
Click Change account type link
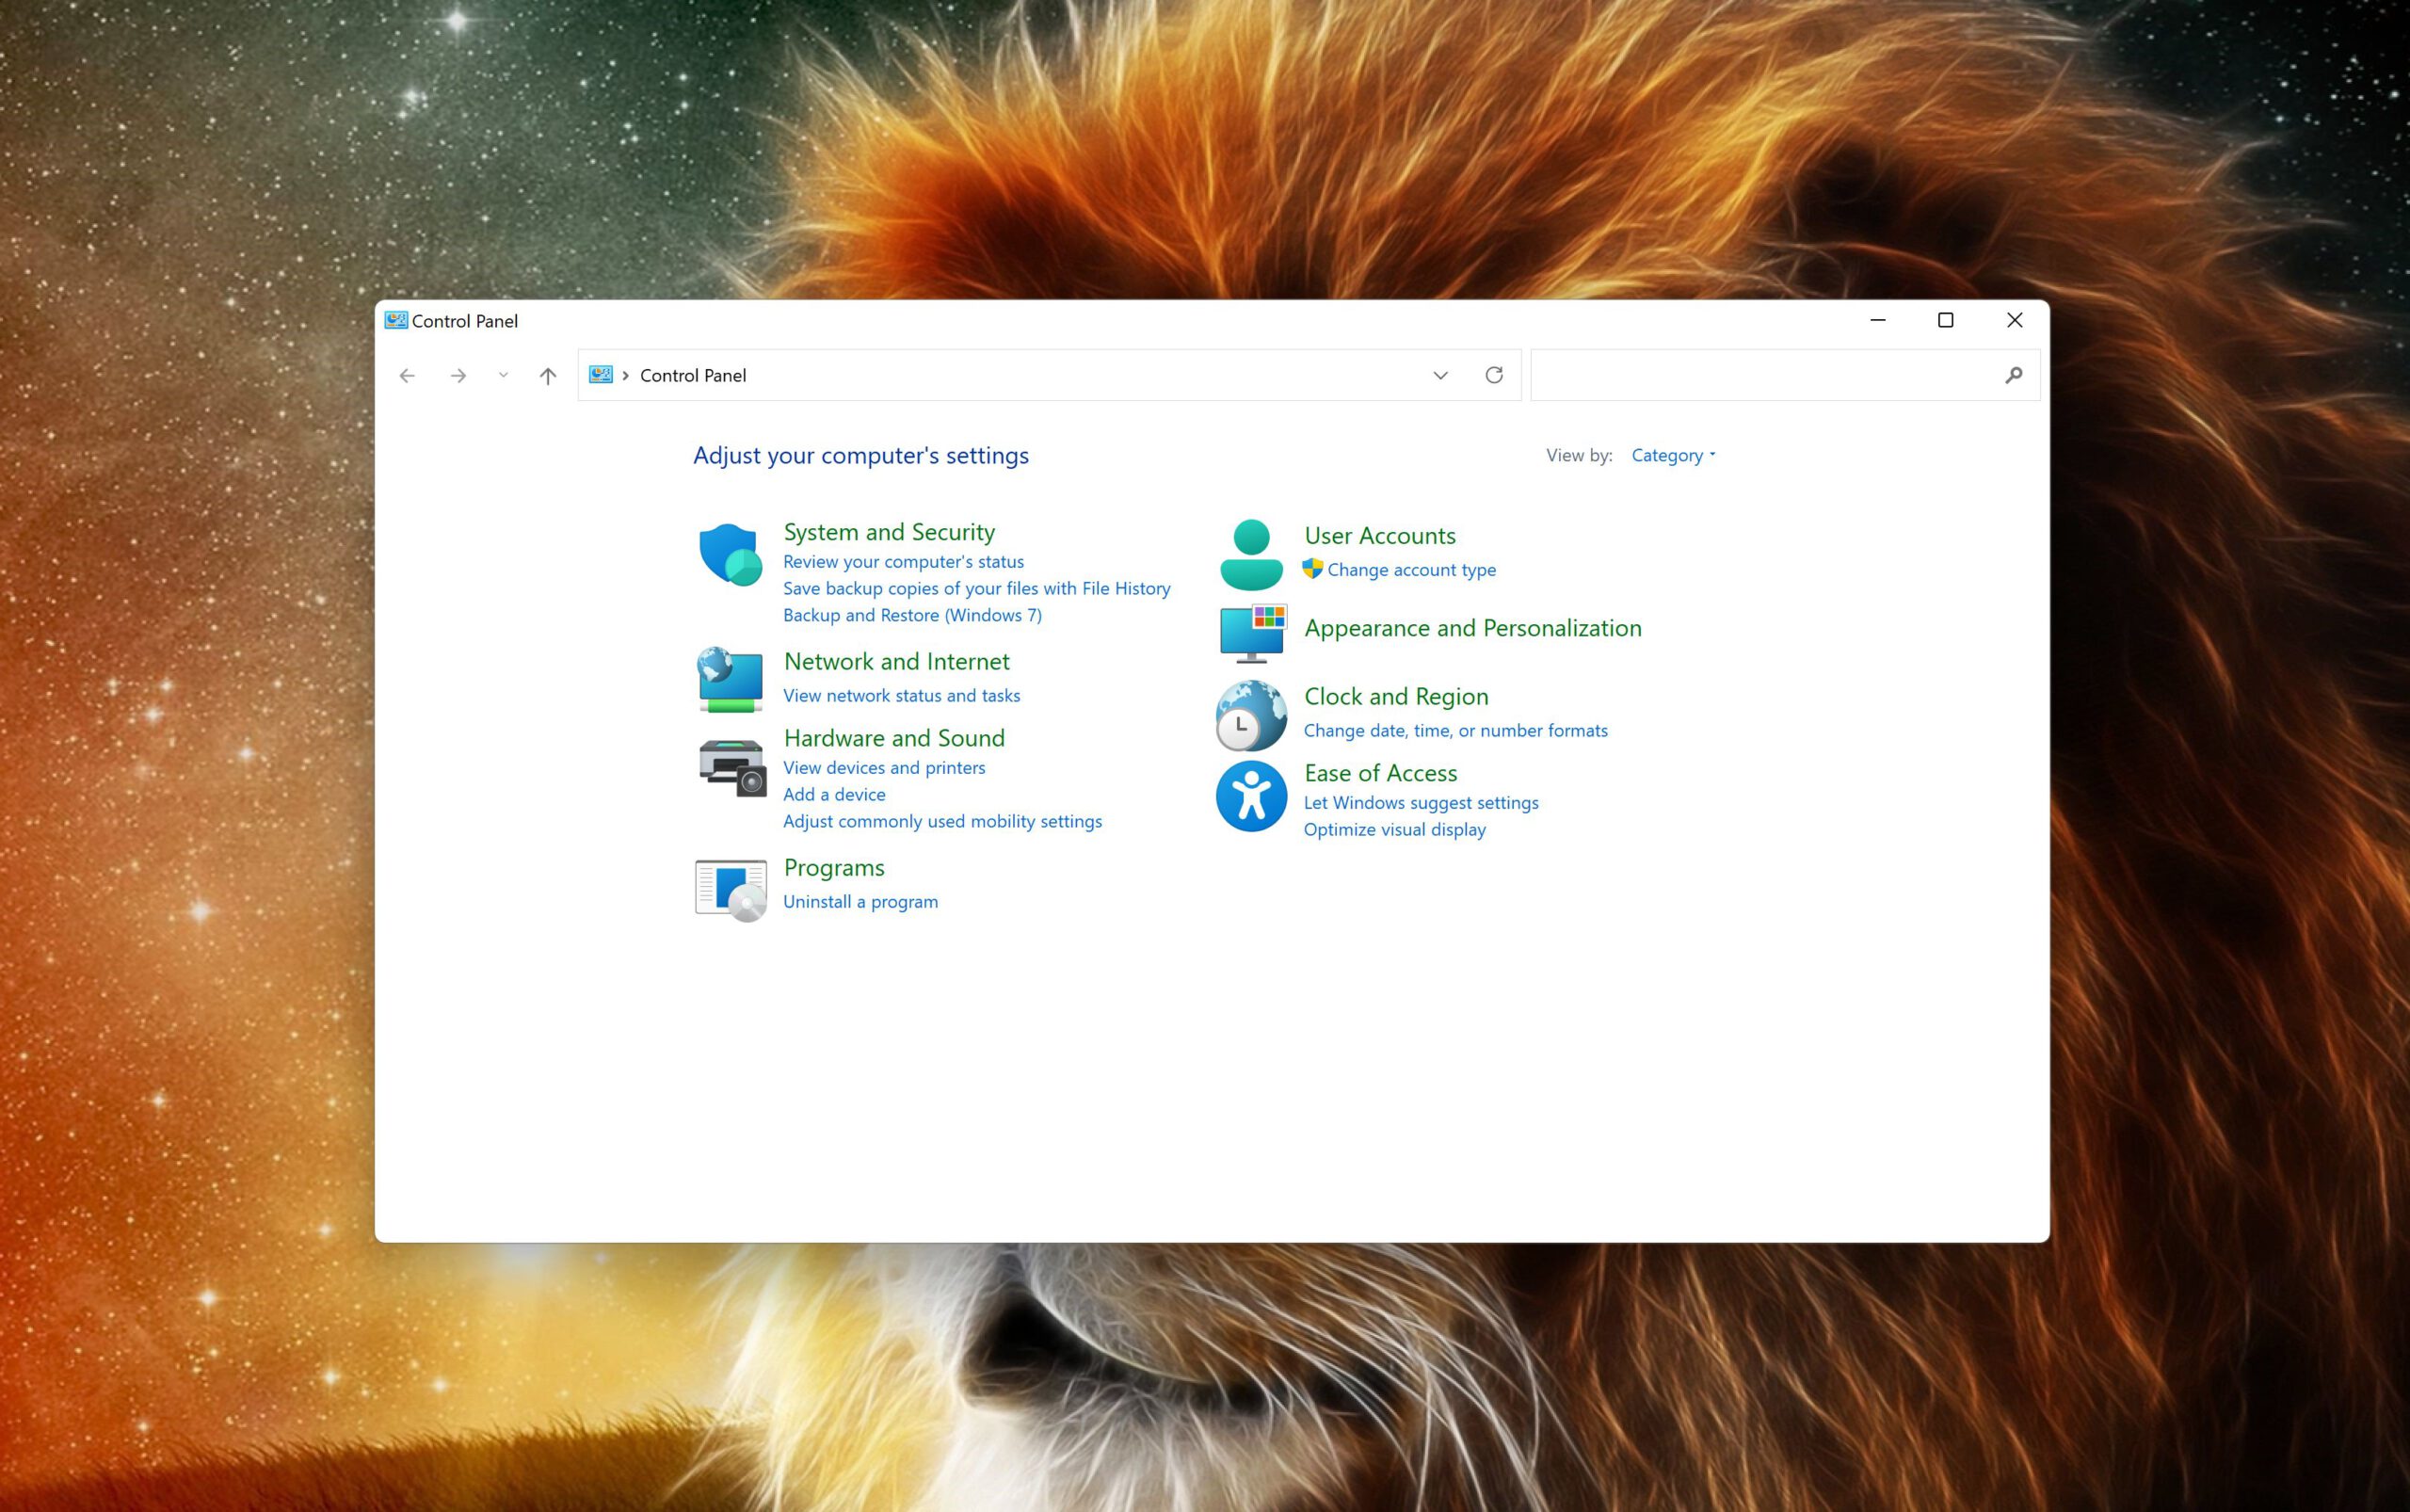1411,570
